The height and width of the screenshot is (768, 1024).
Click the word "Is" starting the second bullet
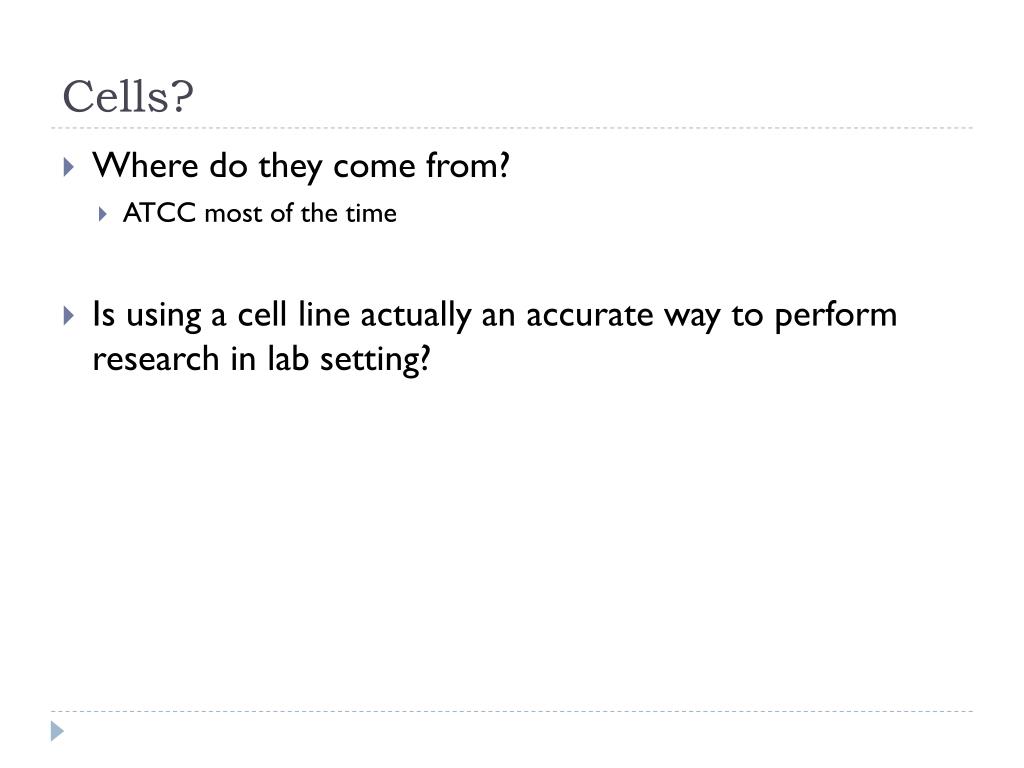(102, 315)
